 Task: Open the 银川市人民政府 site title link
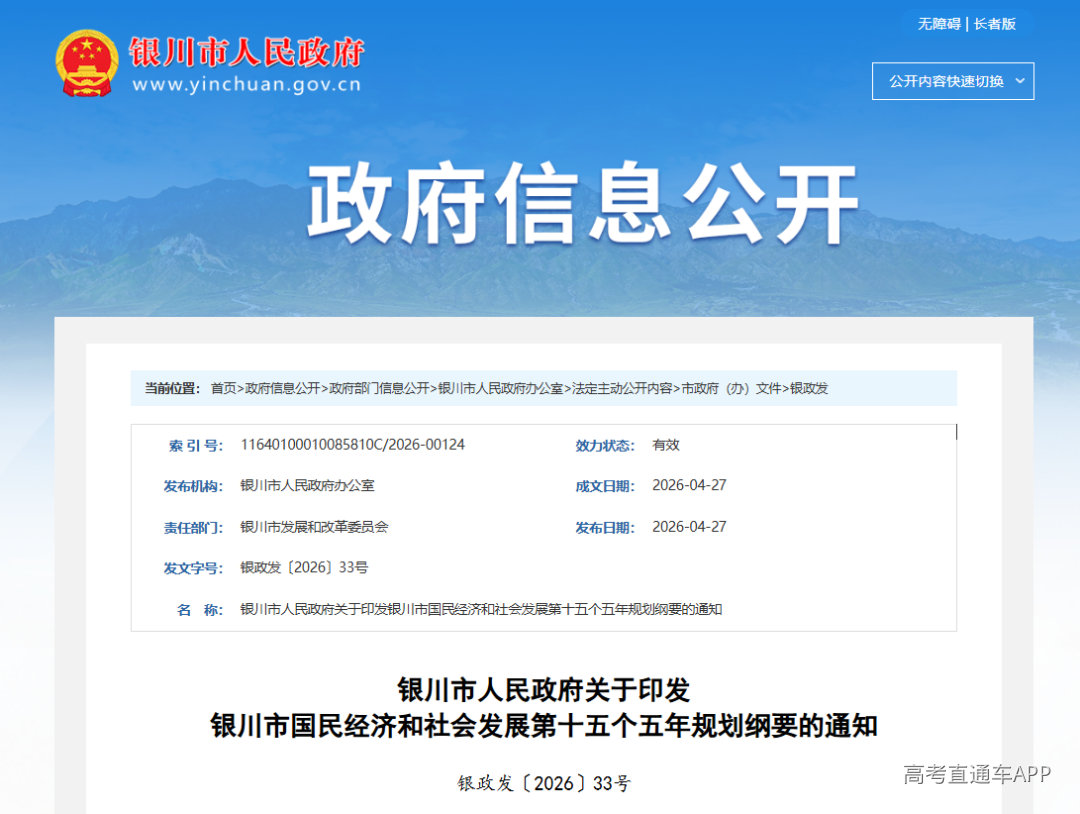click(247, 52)
